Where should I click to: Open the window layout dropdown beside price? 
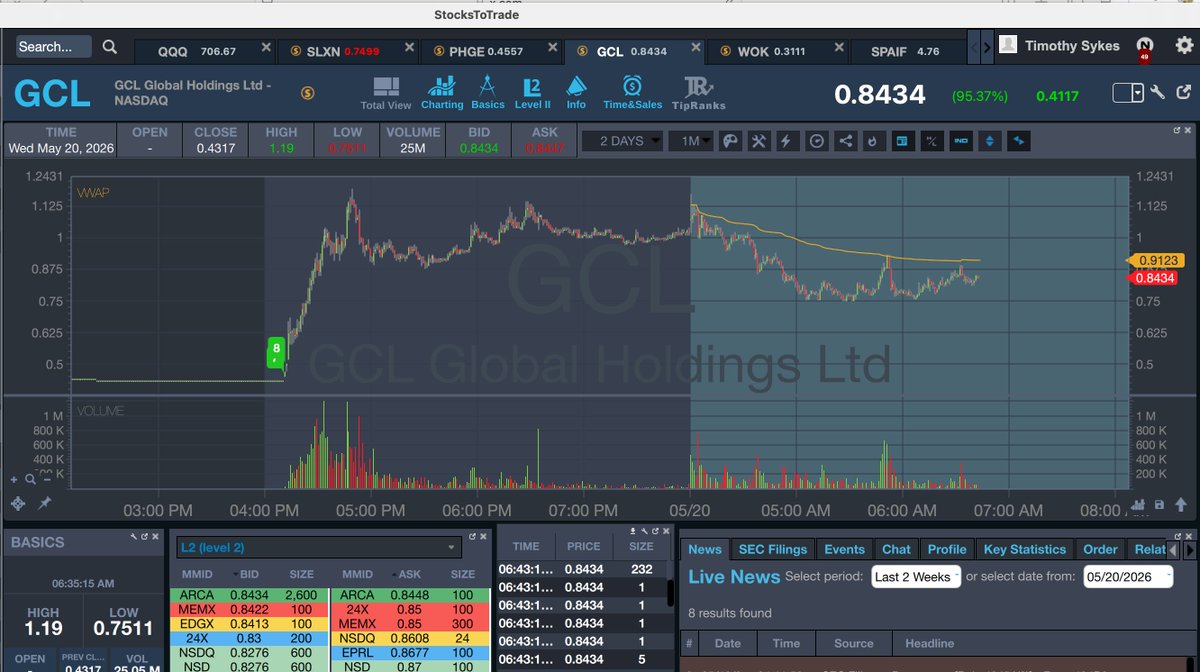click(x=1128, y=93)
